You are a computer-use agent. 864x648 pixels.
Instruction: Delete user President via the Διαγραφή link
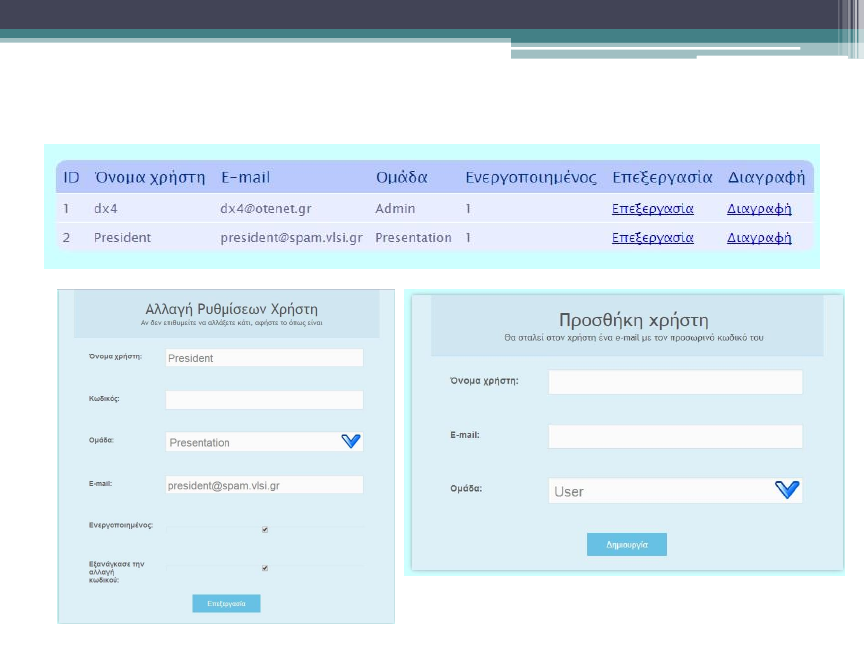[759, 238]
